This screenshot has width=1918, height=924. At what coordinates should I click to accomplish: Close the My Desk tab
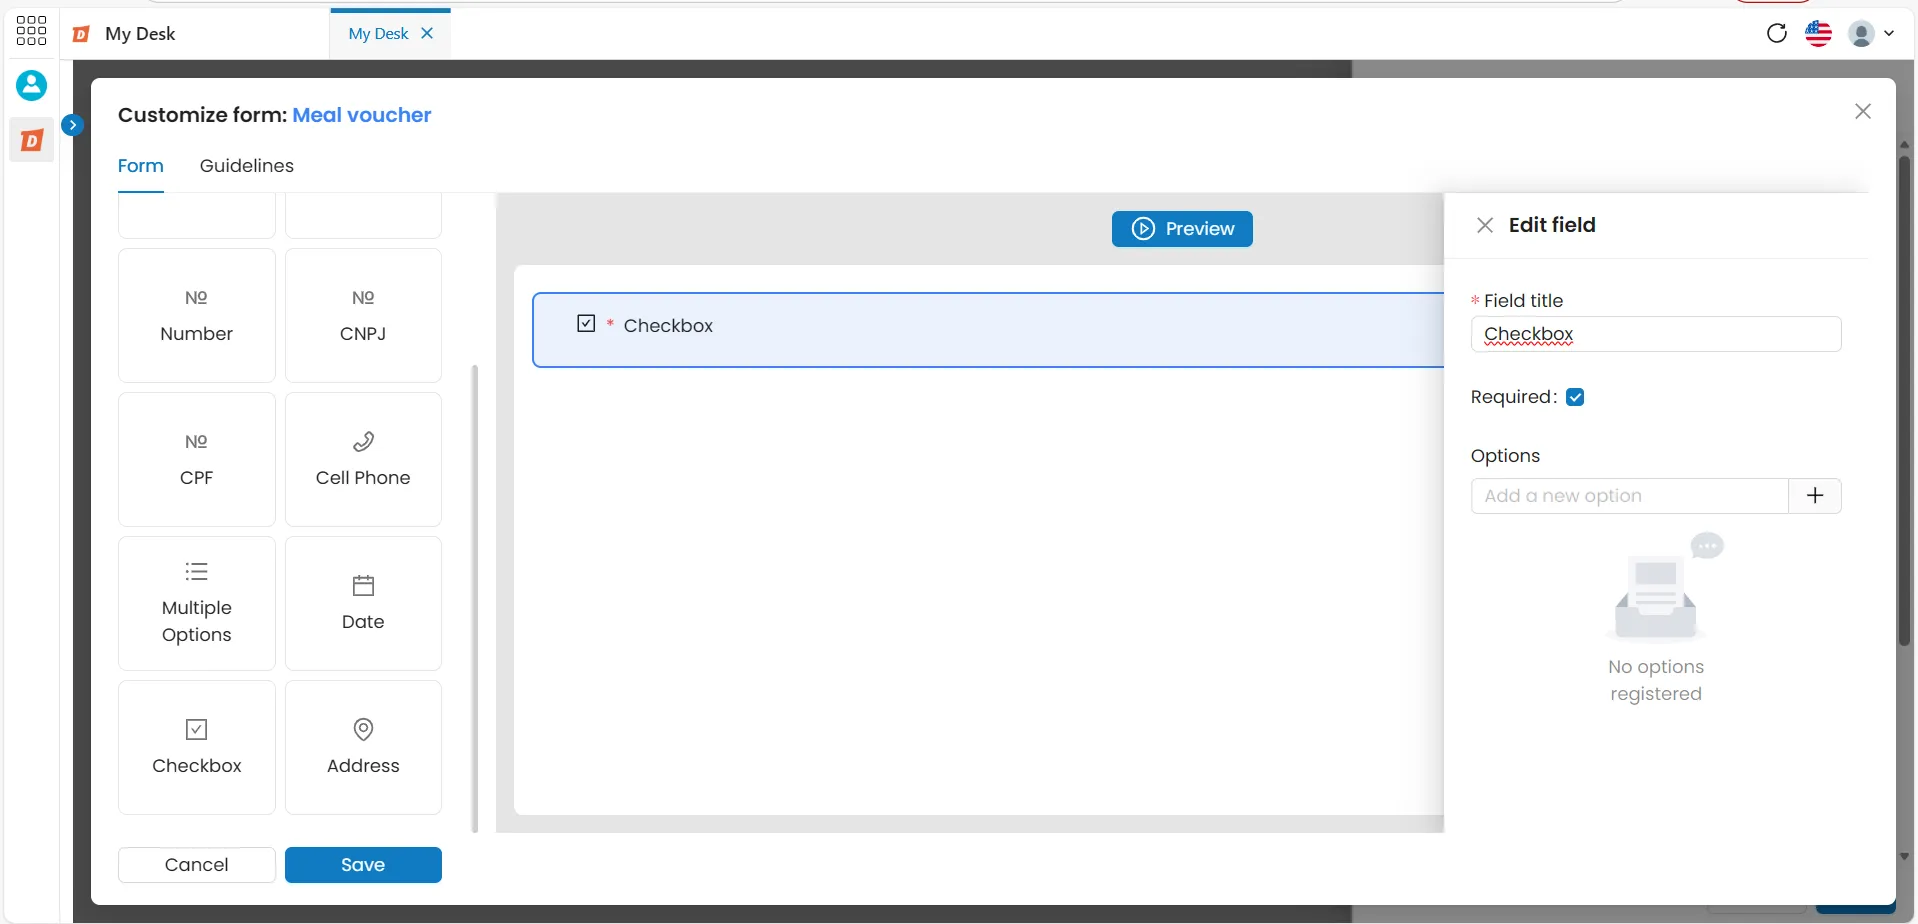[x=427, y=33]
